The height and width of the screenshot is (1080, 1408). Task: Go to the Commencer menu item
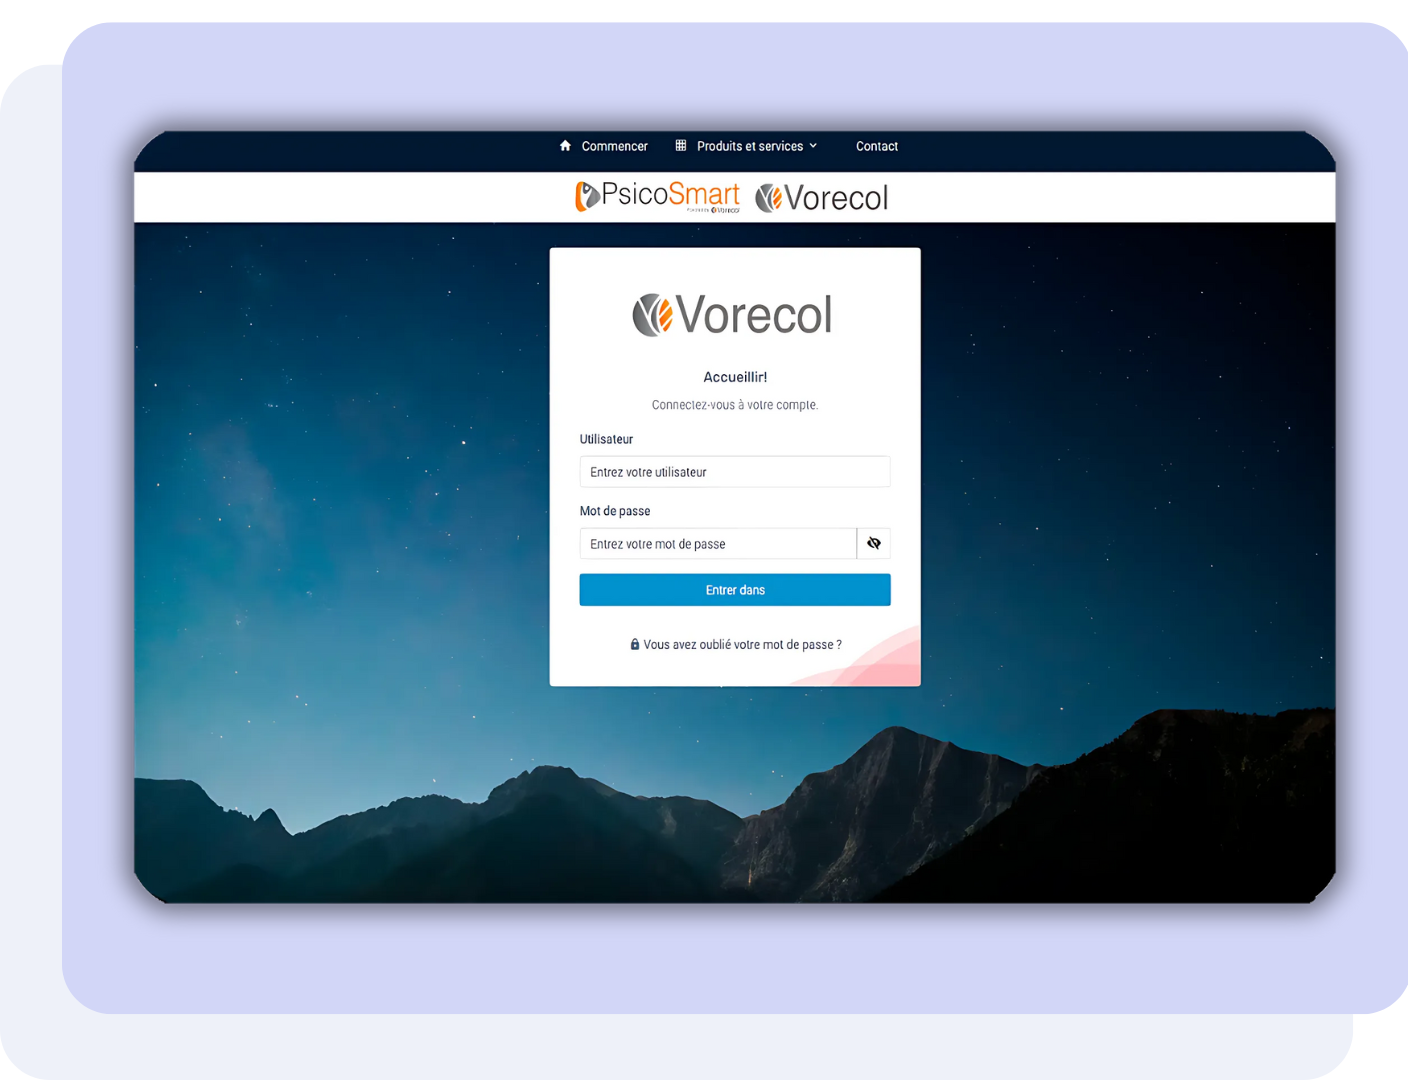point(614,146)
